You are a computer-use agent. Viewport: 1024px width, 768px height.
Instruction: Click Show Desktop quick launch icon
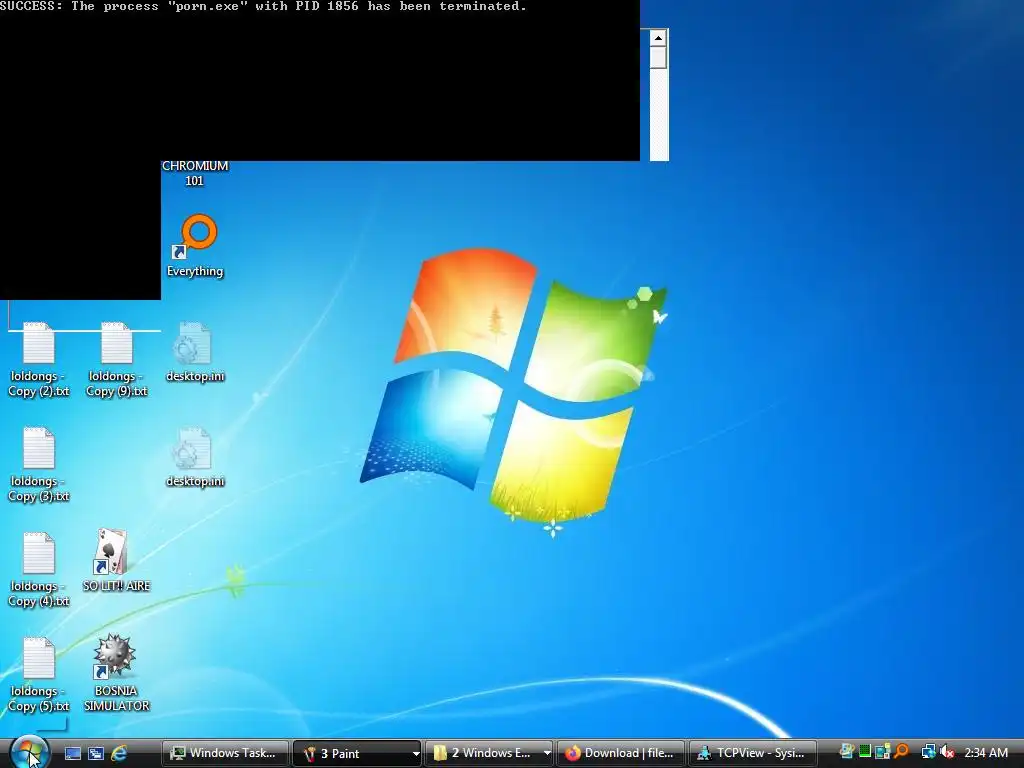coord(72,753)
